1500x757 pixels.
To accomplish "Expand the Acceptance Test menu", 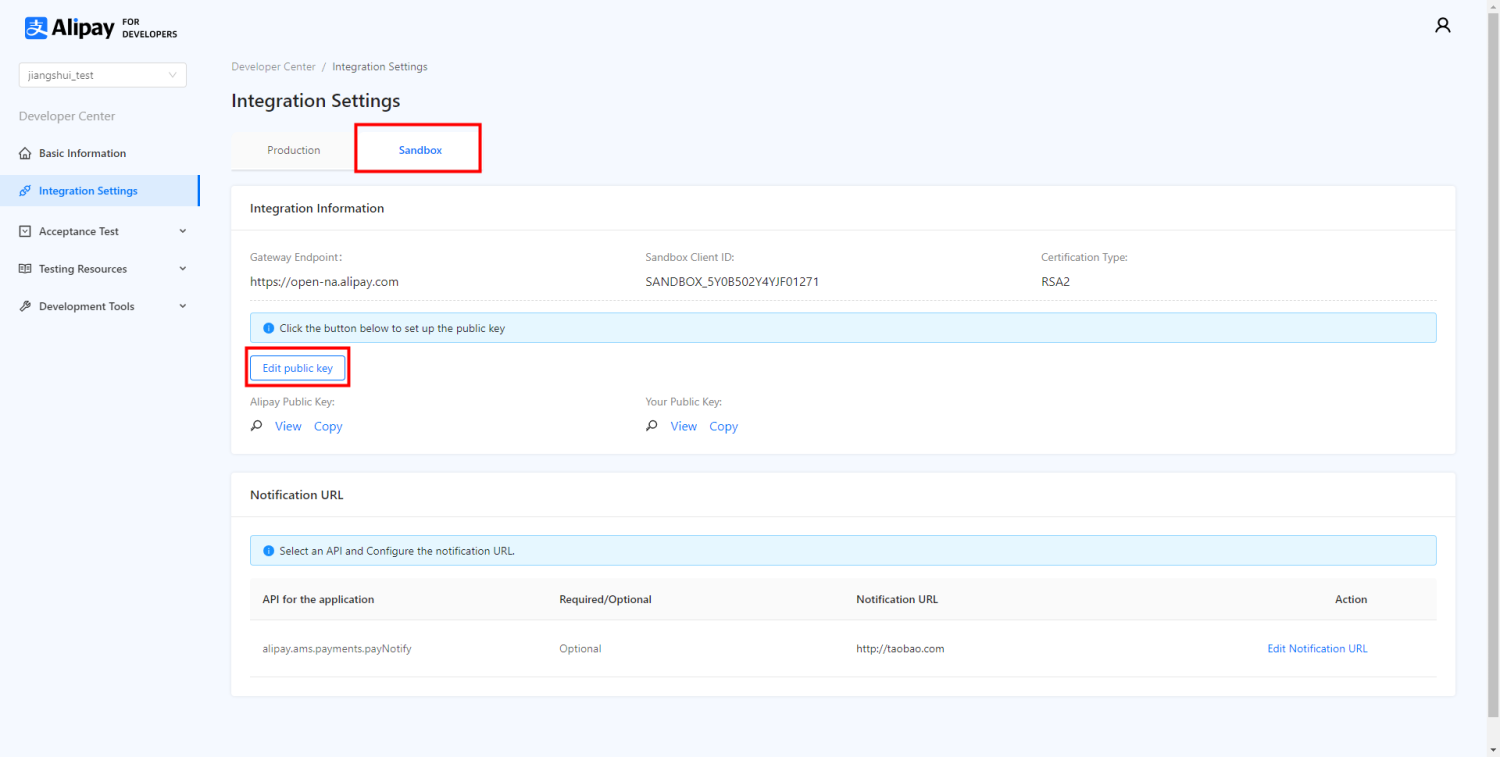I will tap(183, 231).
